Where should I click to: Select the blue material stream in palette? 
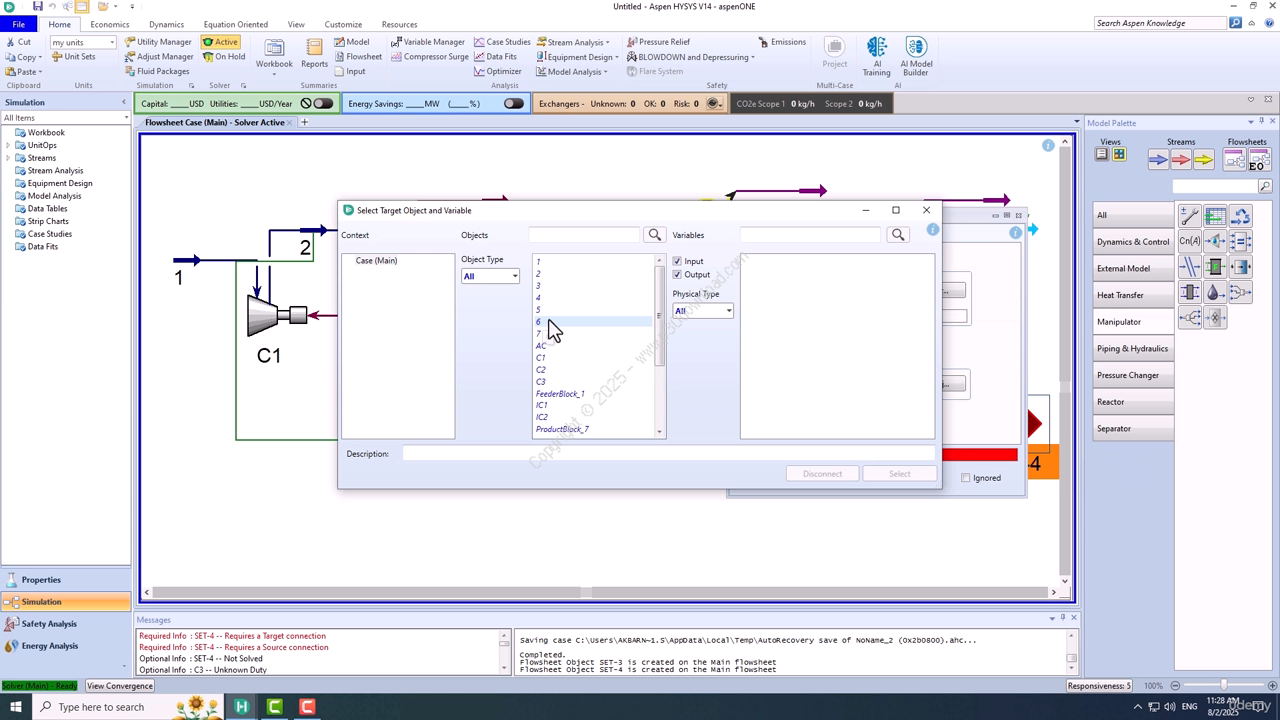click(x=1158, y=160)
